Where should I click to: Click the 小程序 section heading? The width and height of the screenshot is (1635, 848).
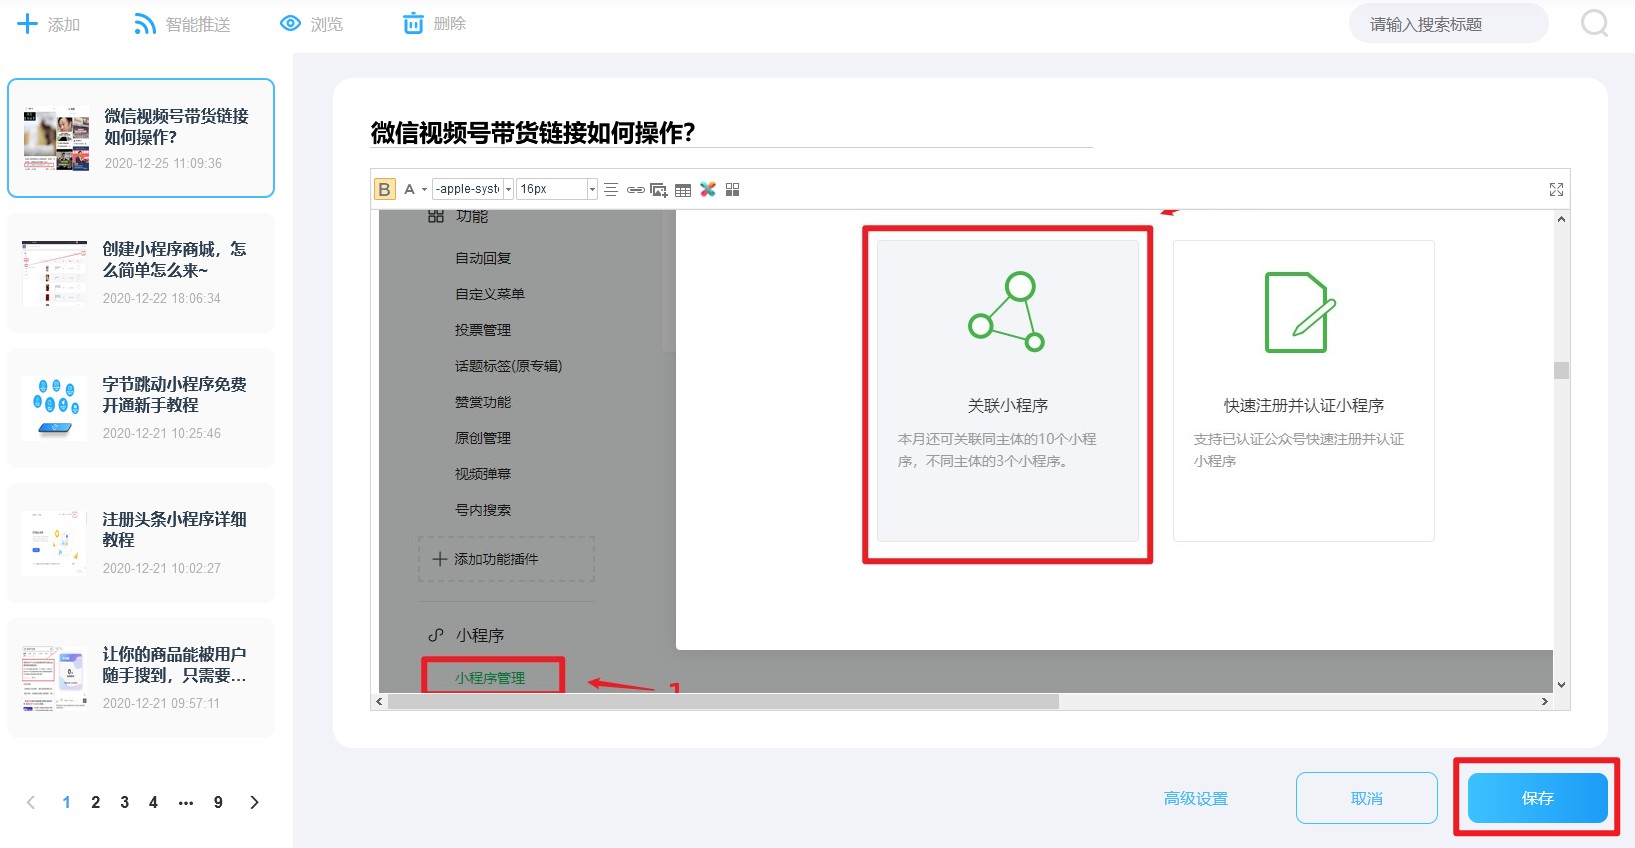pyautogui.click(x=480, y=635)
